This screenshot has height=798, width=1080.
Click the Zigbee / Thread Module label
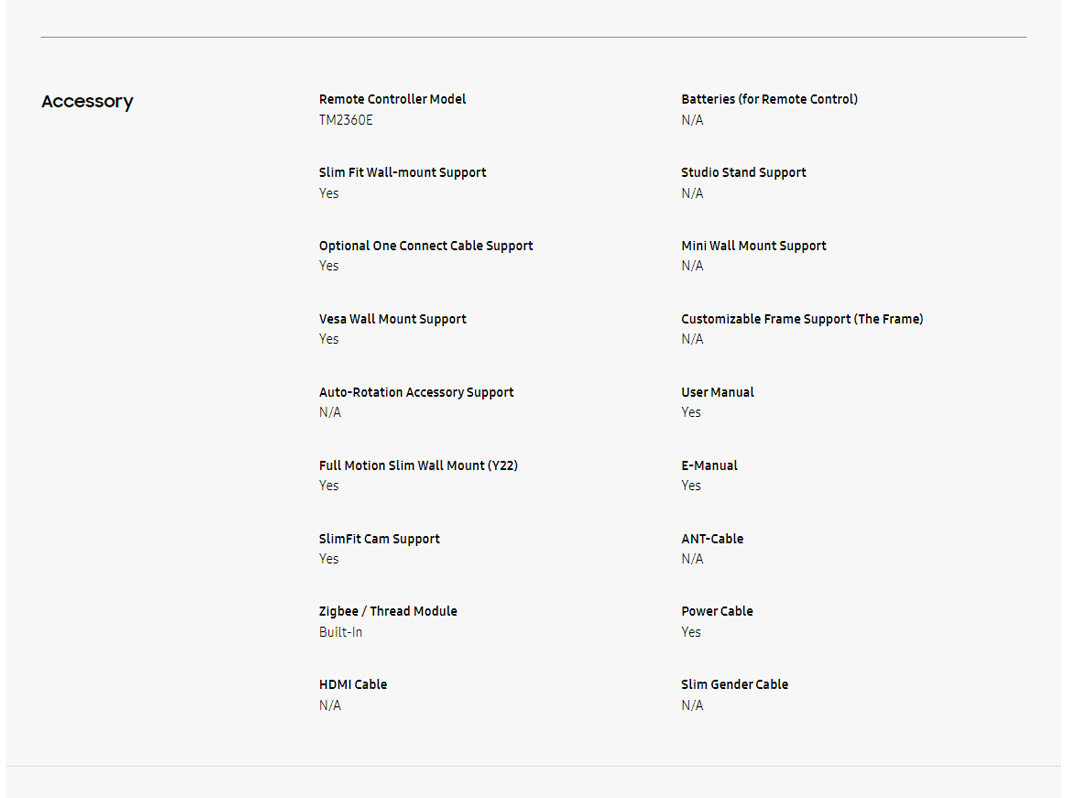point(388,611)
